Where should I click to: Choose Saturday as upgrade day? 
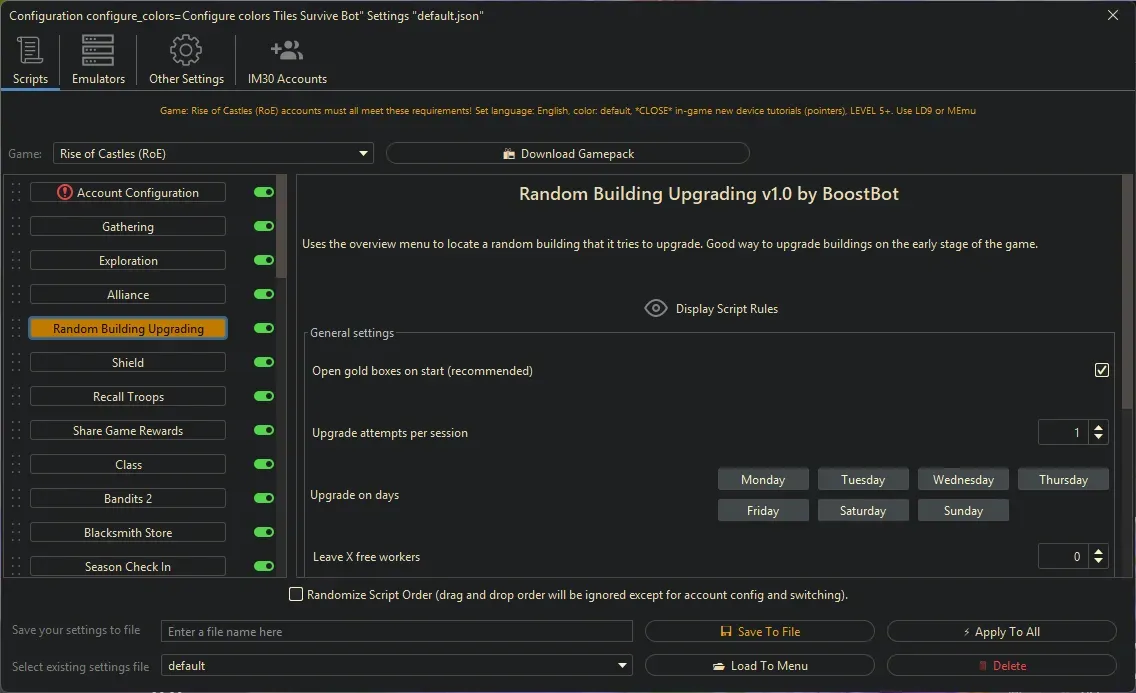863,511
